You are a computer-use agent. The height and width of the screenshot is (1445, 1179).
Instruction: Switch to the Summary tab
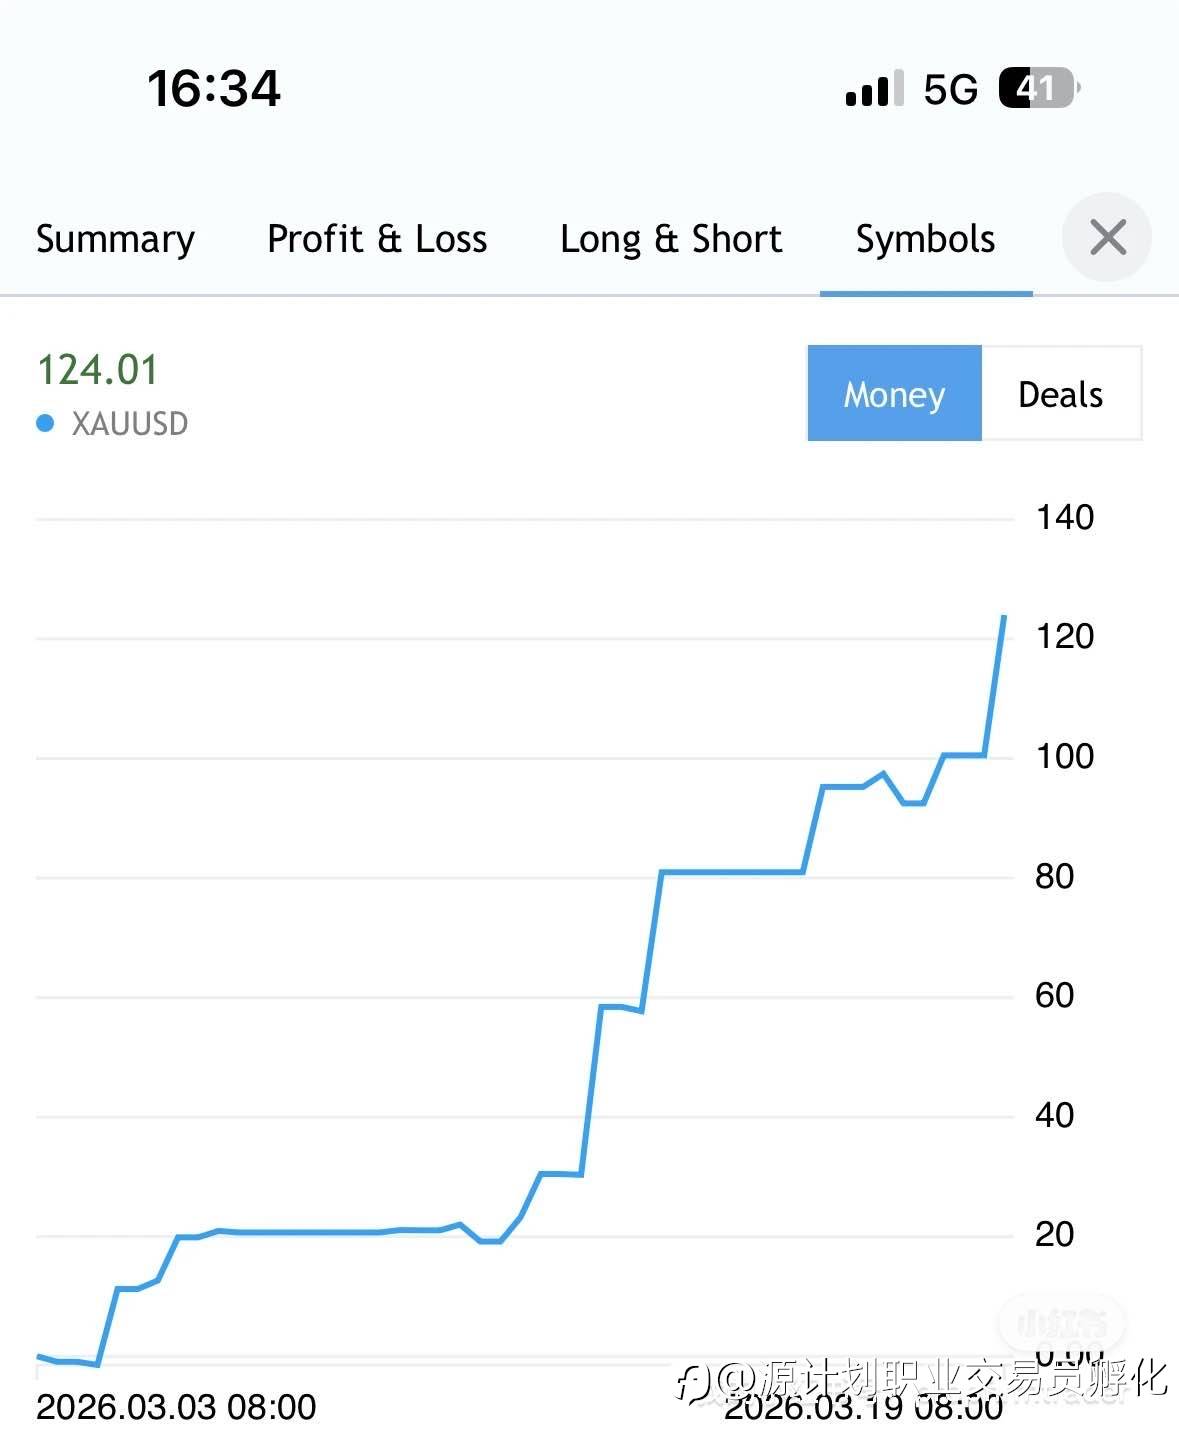click(x=115, y=239)
